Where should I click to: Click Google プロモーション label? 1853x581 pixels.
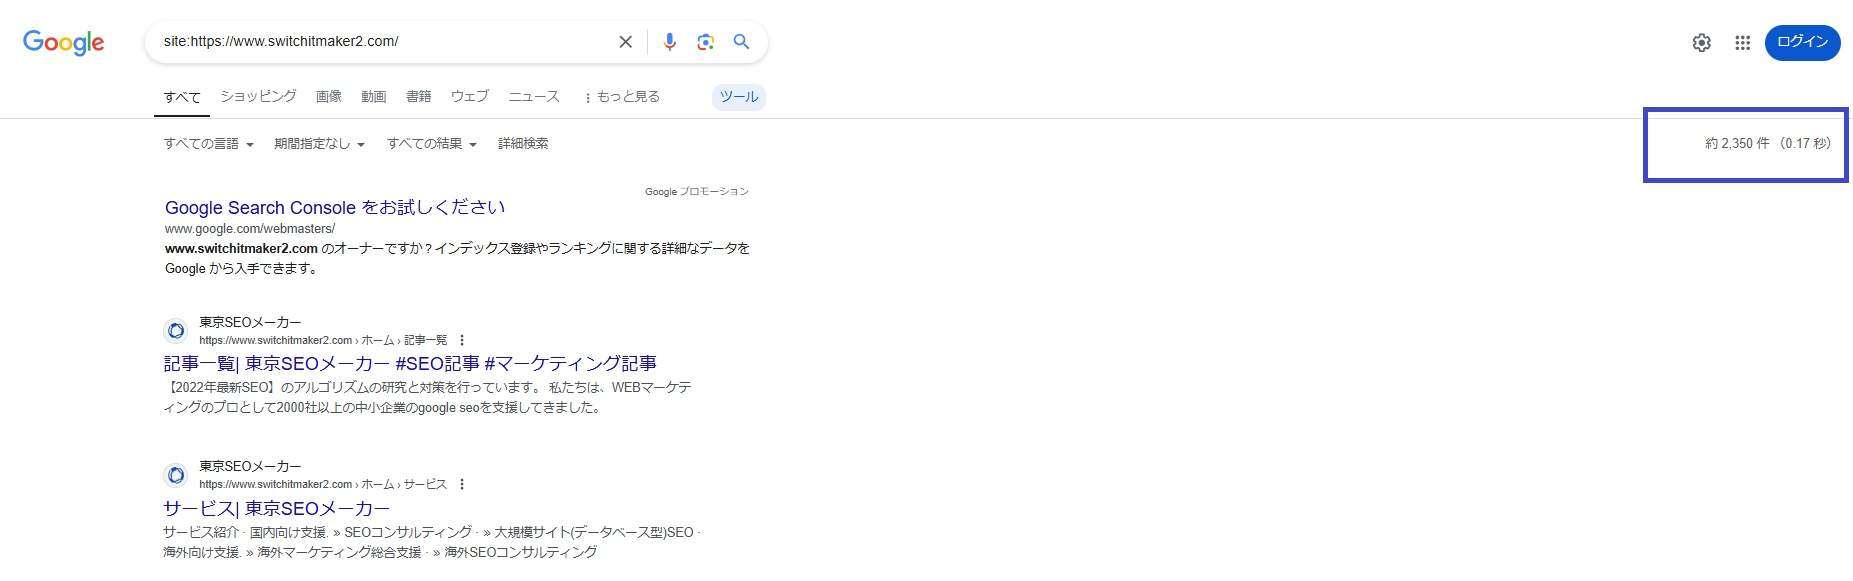coord(696,191)
